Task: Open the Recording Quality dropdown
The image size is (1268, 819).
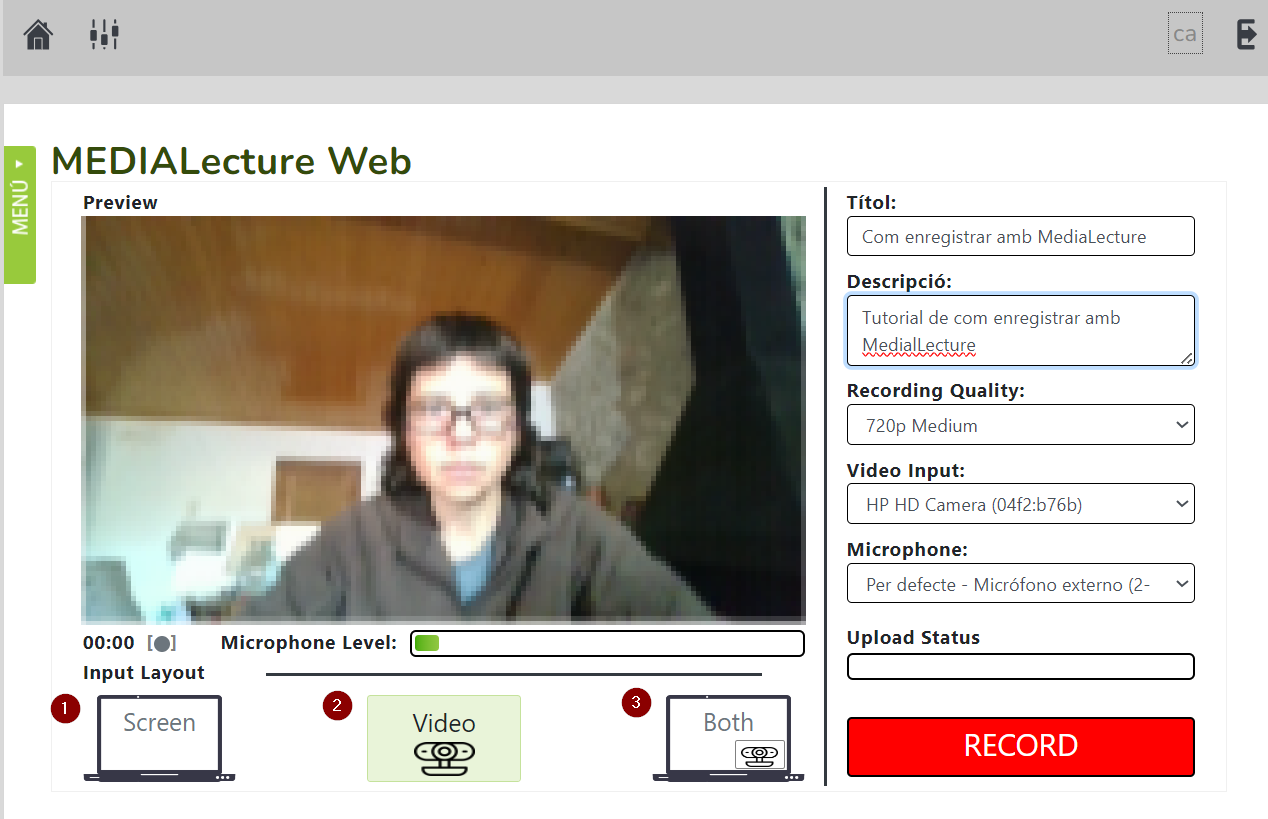Action: (x=1021, y=425)
